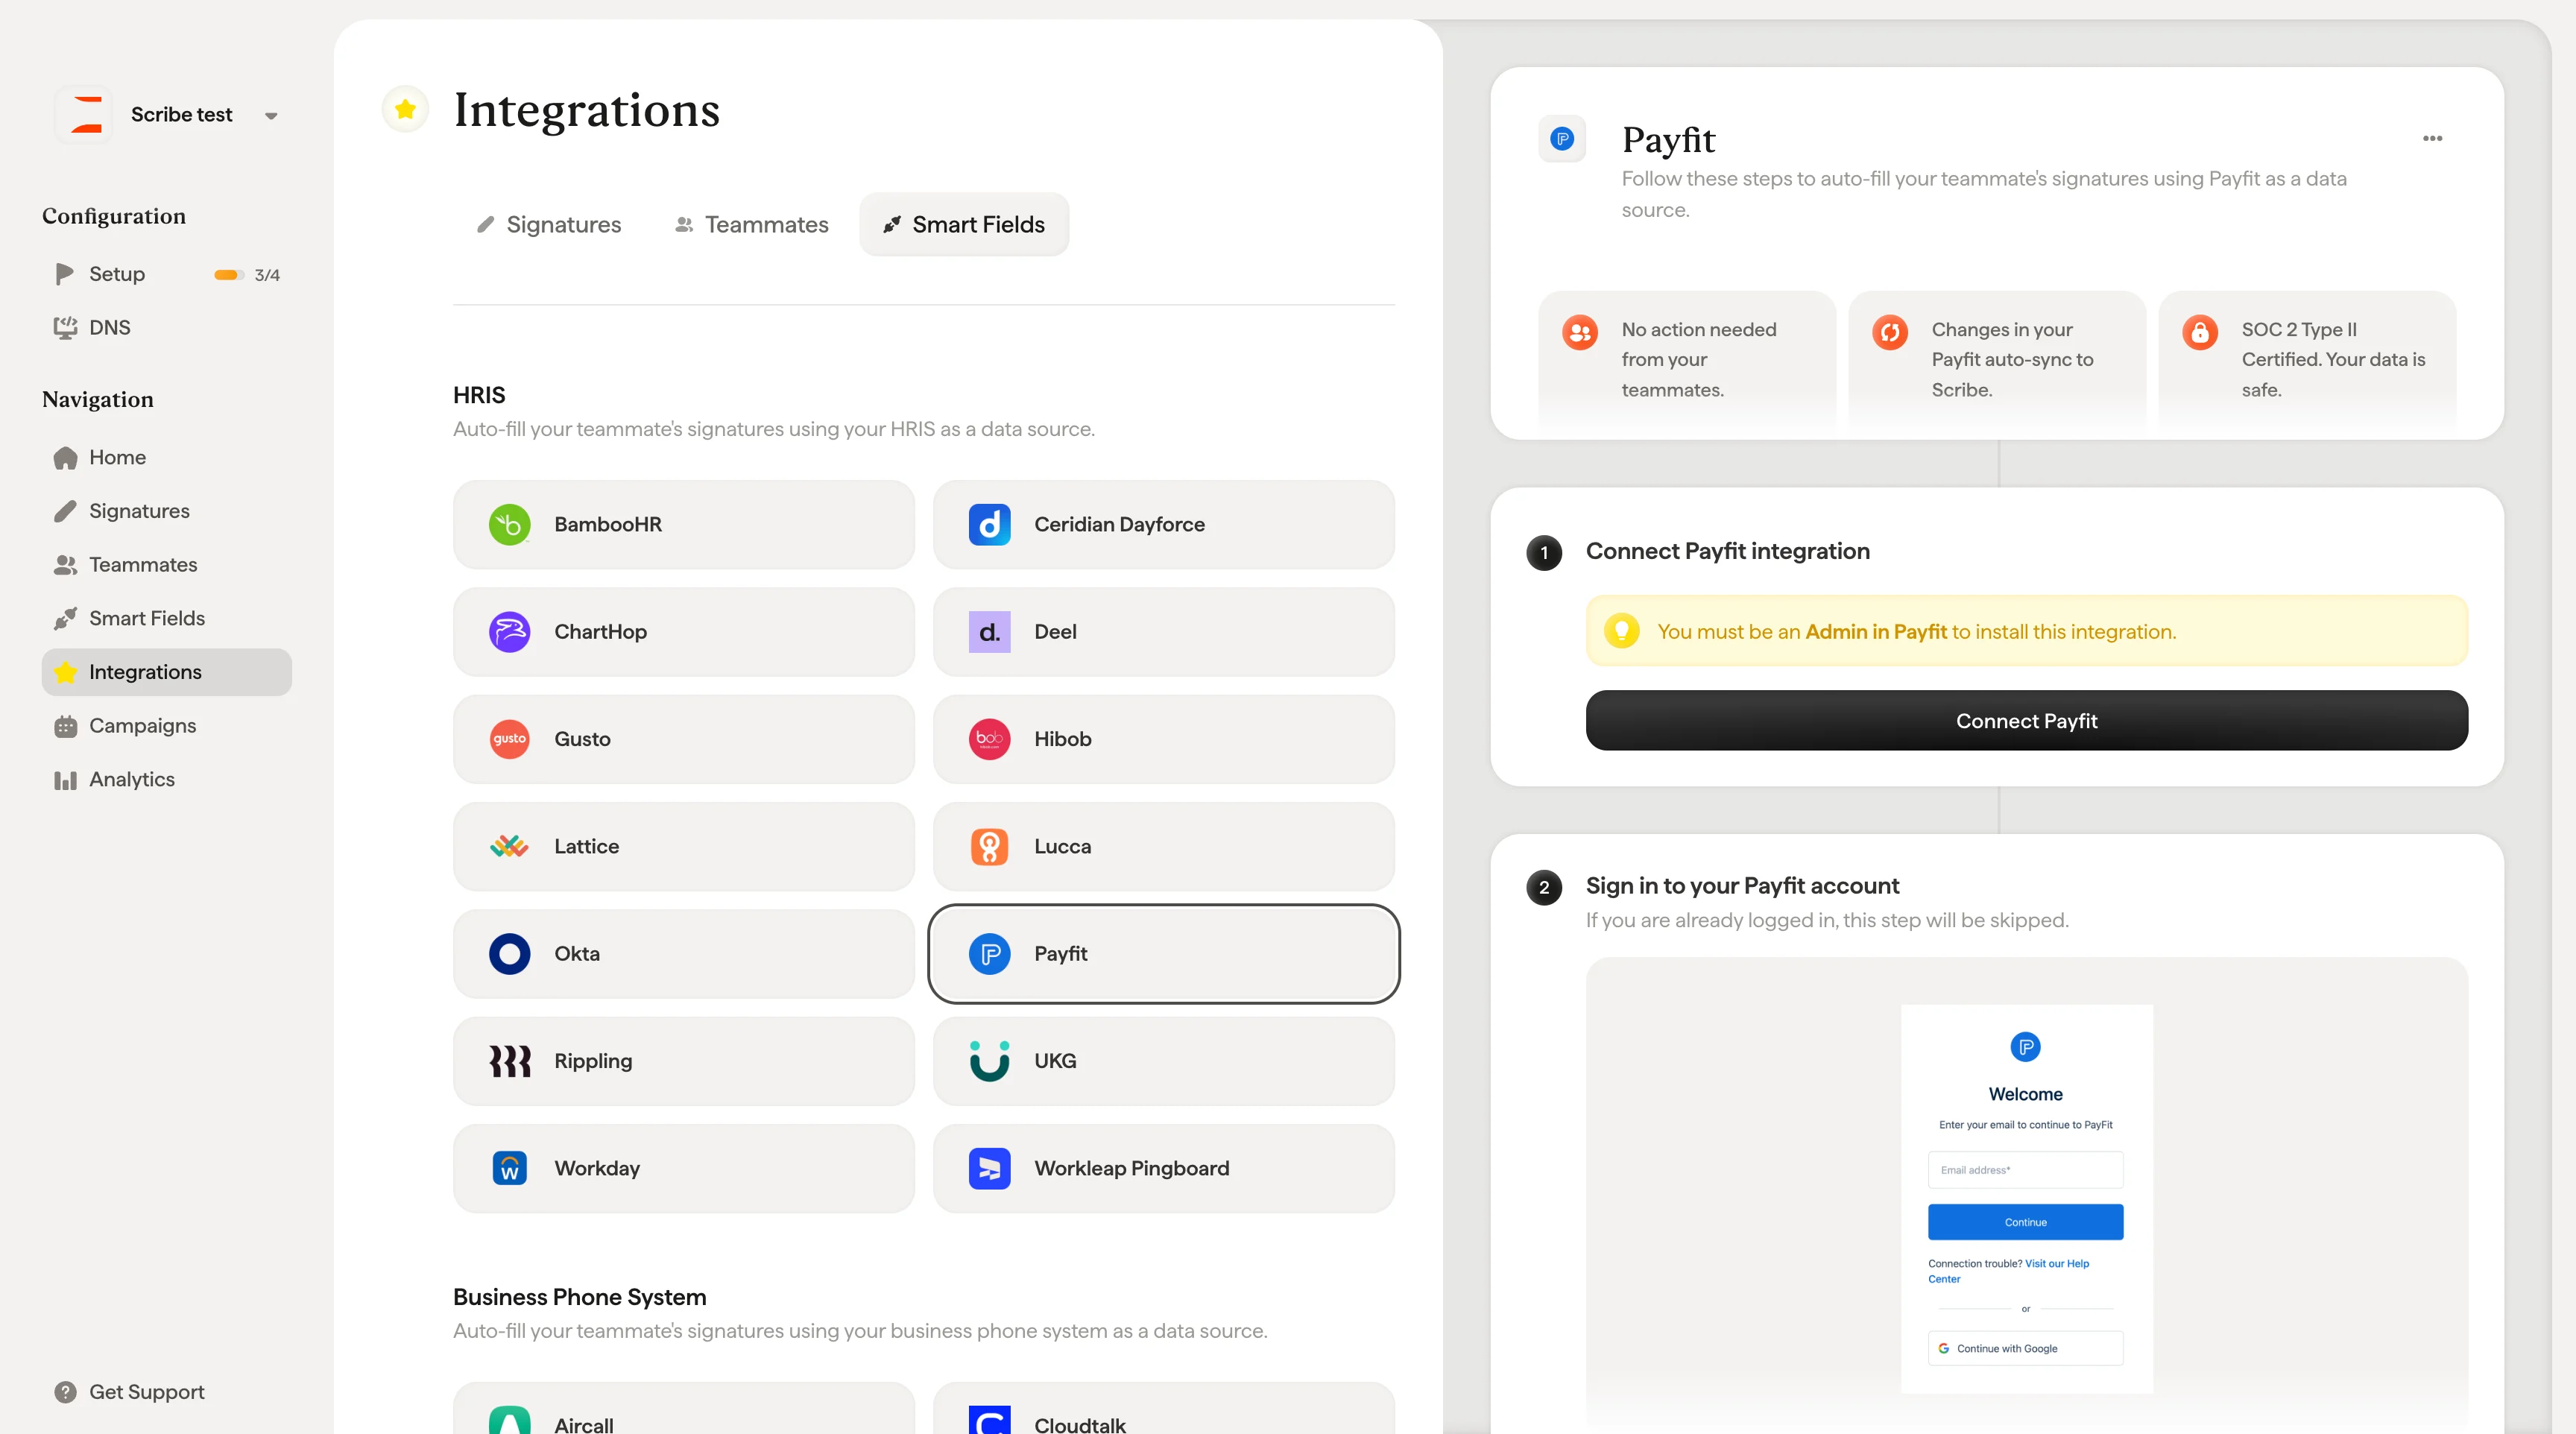The image size is (2576, 1434).
Task: Click the Get Support help icon
Action: click(66, 1392)
